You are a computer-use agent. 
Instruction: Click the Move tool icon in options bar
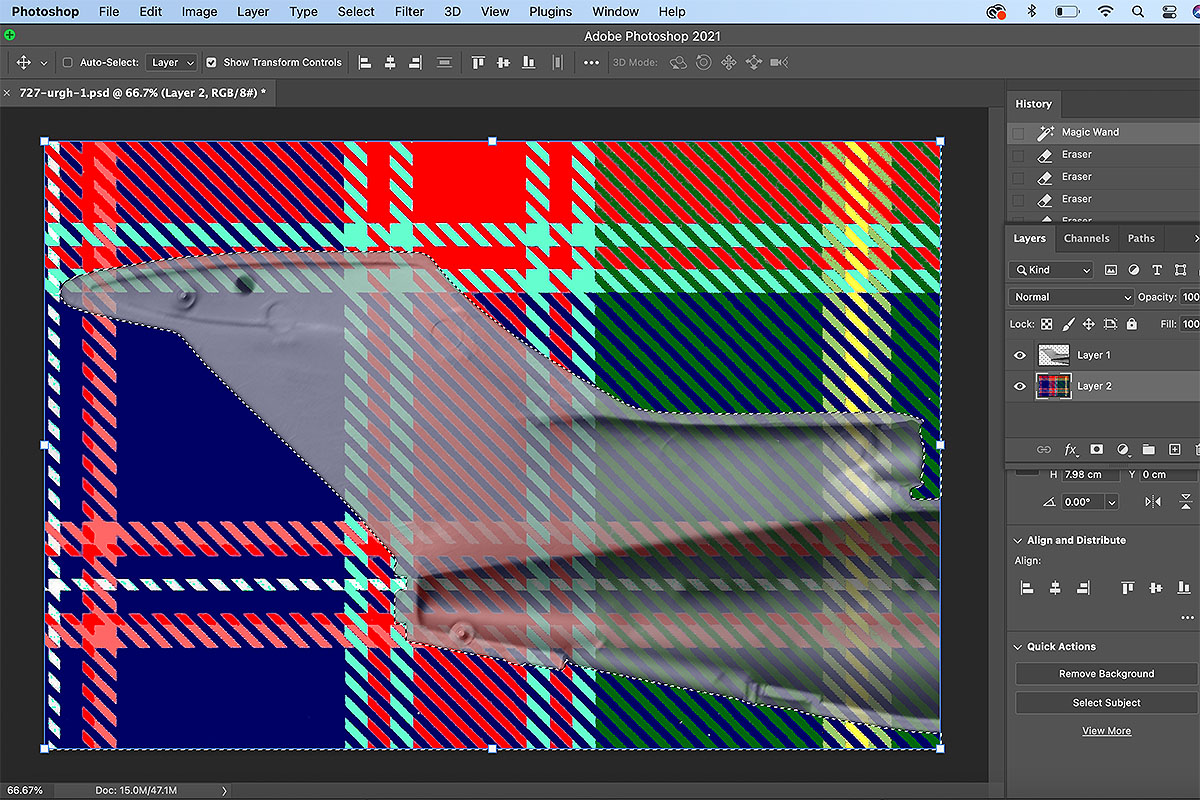click(24, 62)
